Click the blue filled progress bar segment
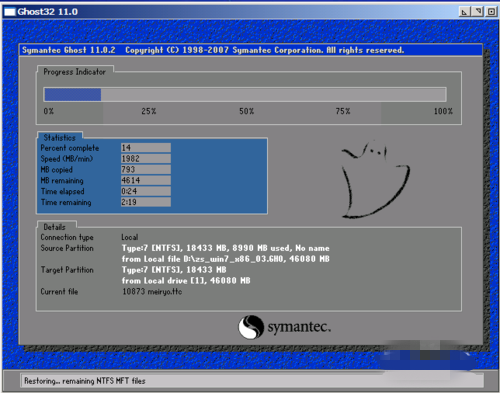 point(73,95)
